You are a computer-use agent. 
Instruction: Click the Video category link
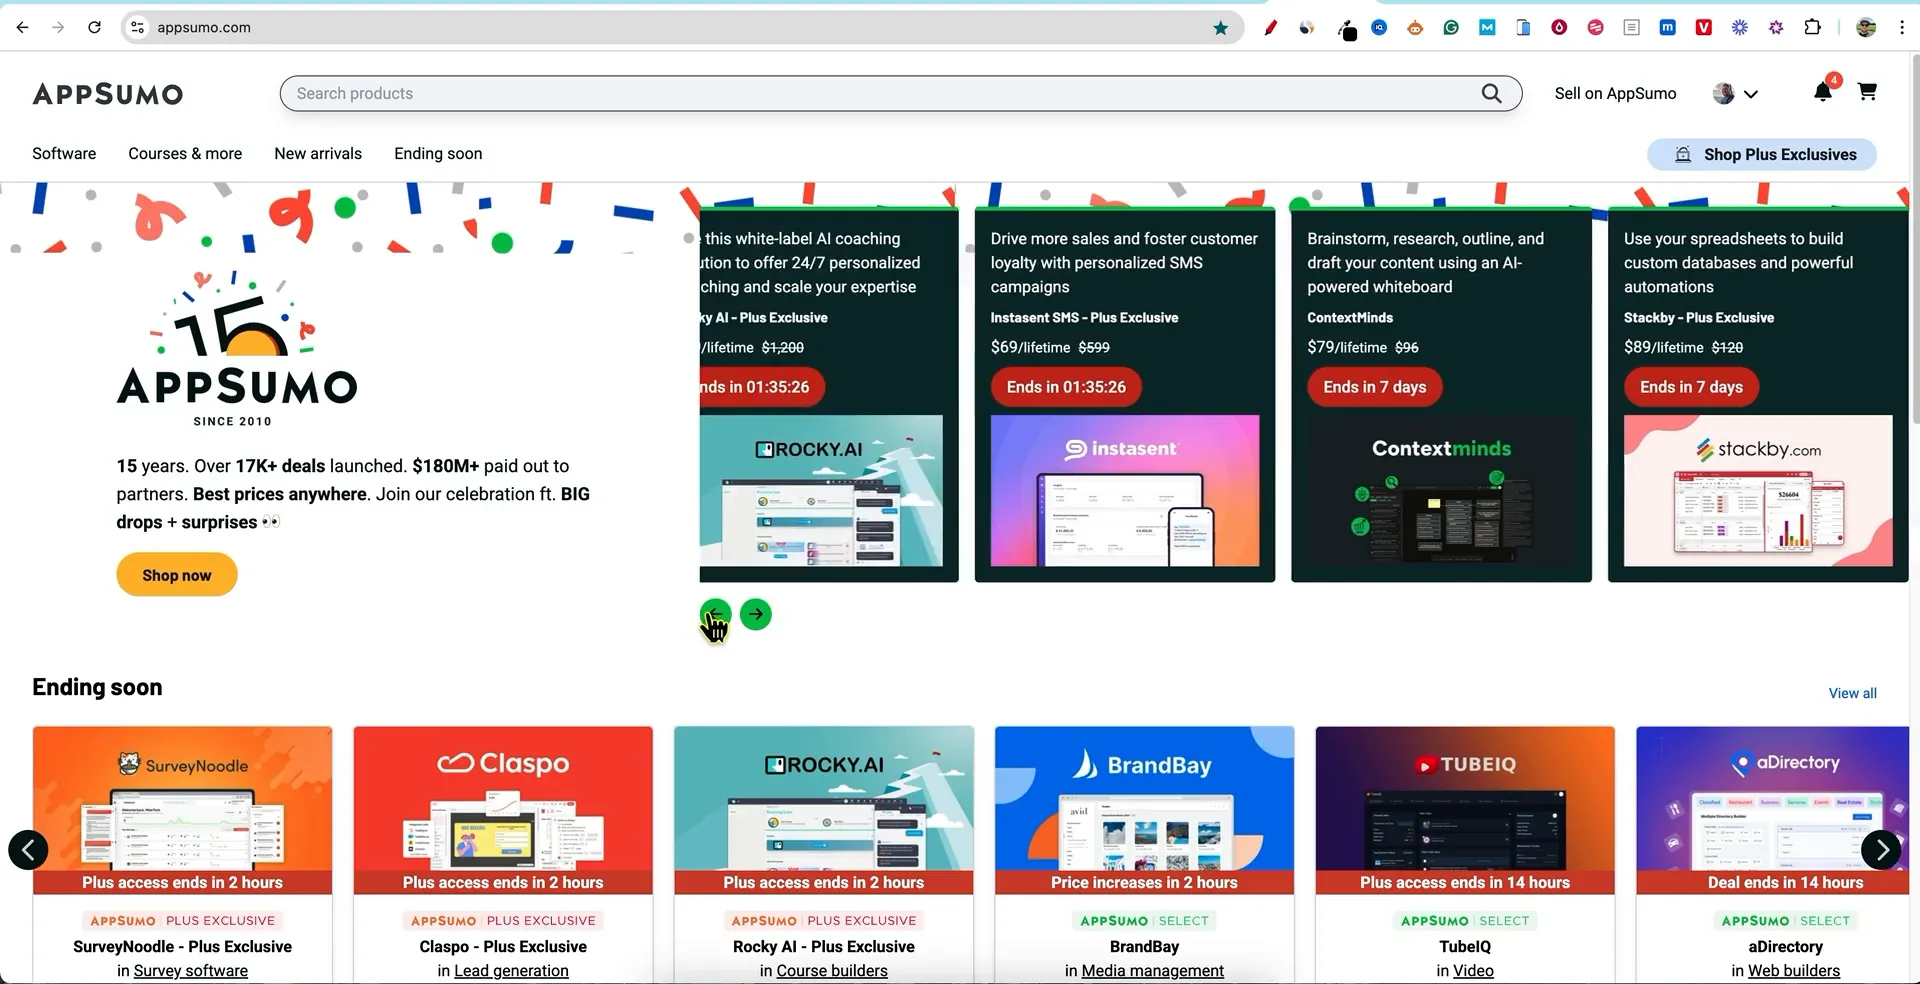(x=1474, y=970)
